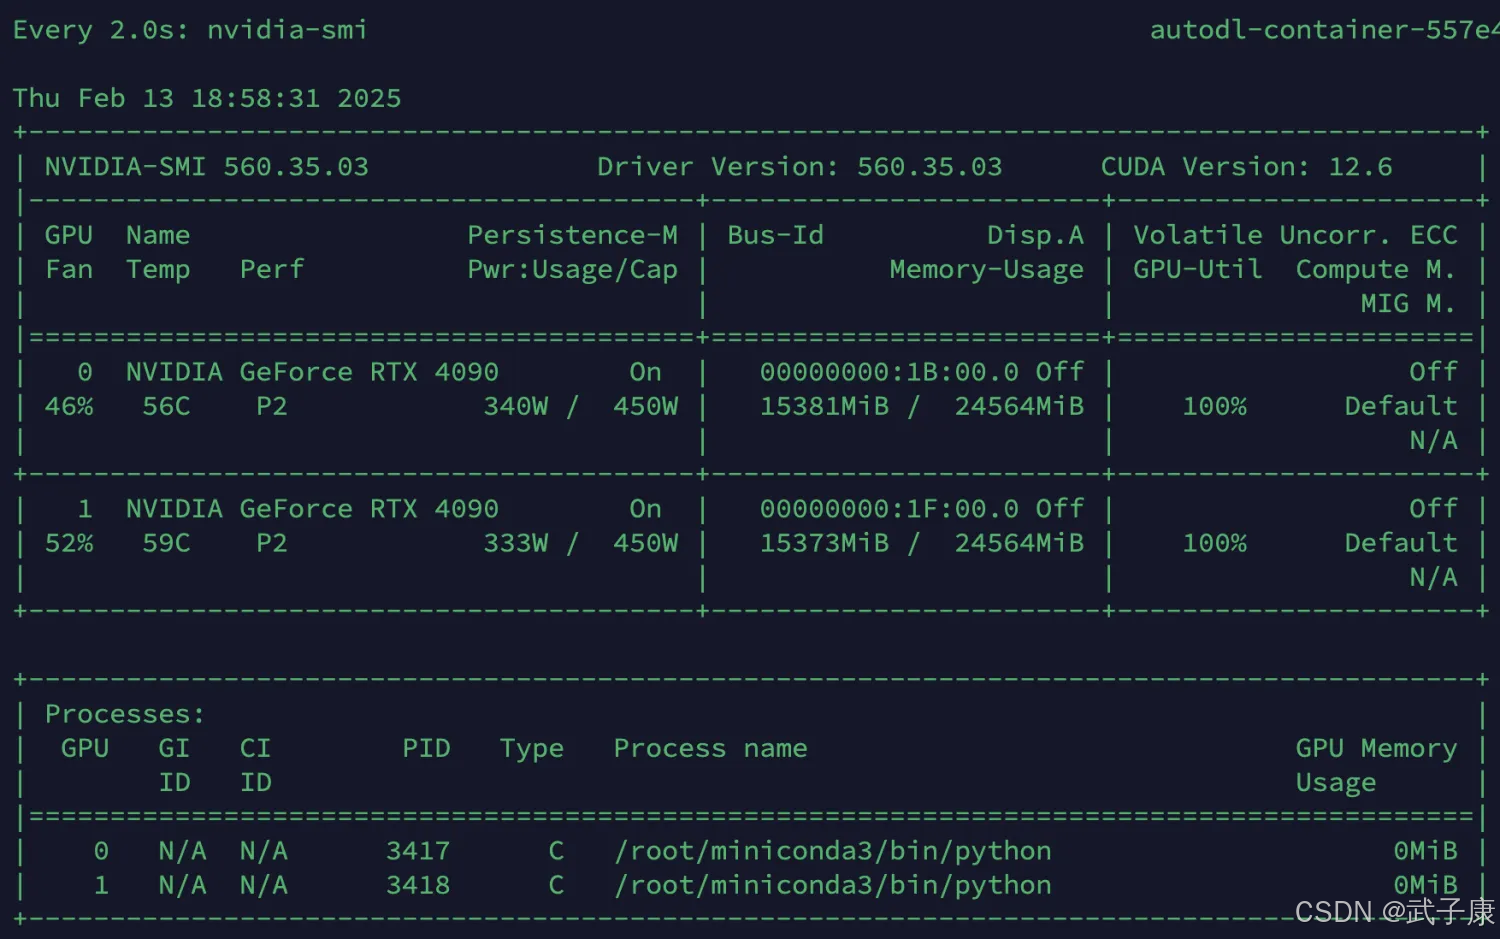1500x939 pixels.
Task: Click GPU 0 power usage '340W'
Action: coord(516,406)
